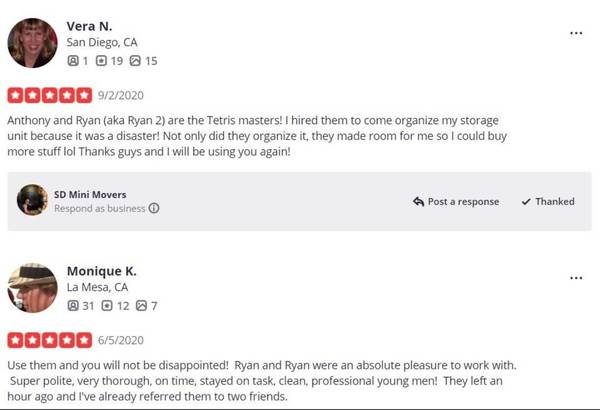Viewport: 600px width, 410px height.
Task: Open the more options menu for Monique K.'s review
Action: click(x=576, y=278)
